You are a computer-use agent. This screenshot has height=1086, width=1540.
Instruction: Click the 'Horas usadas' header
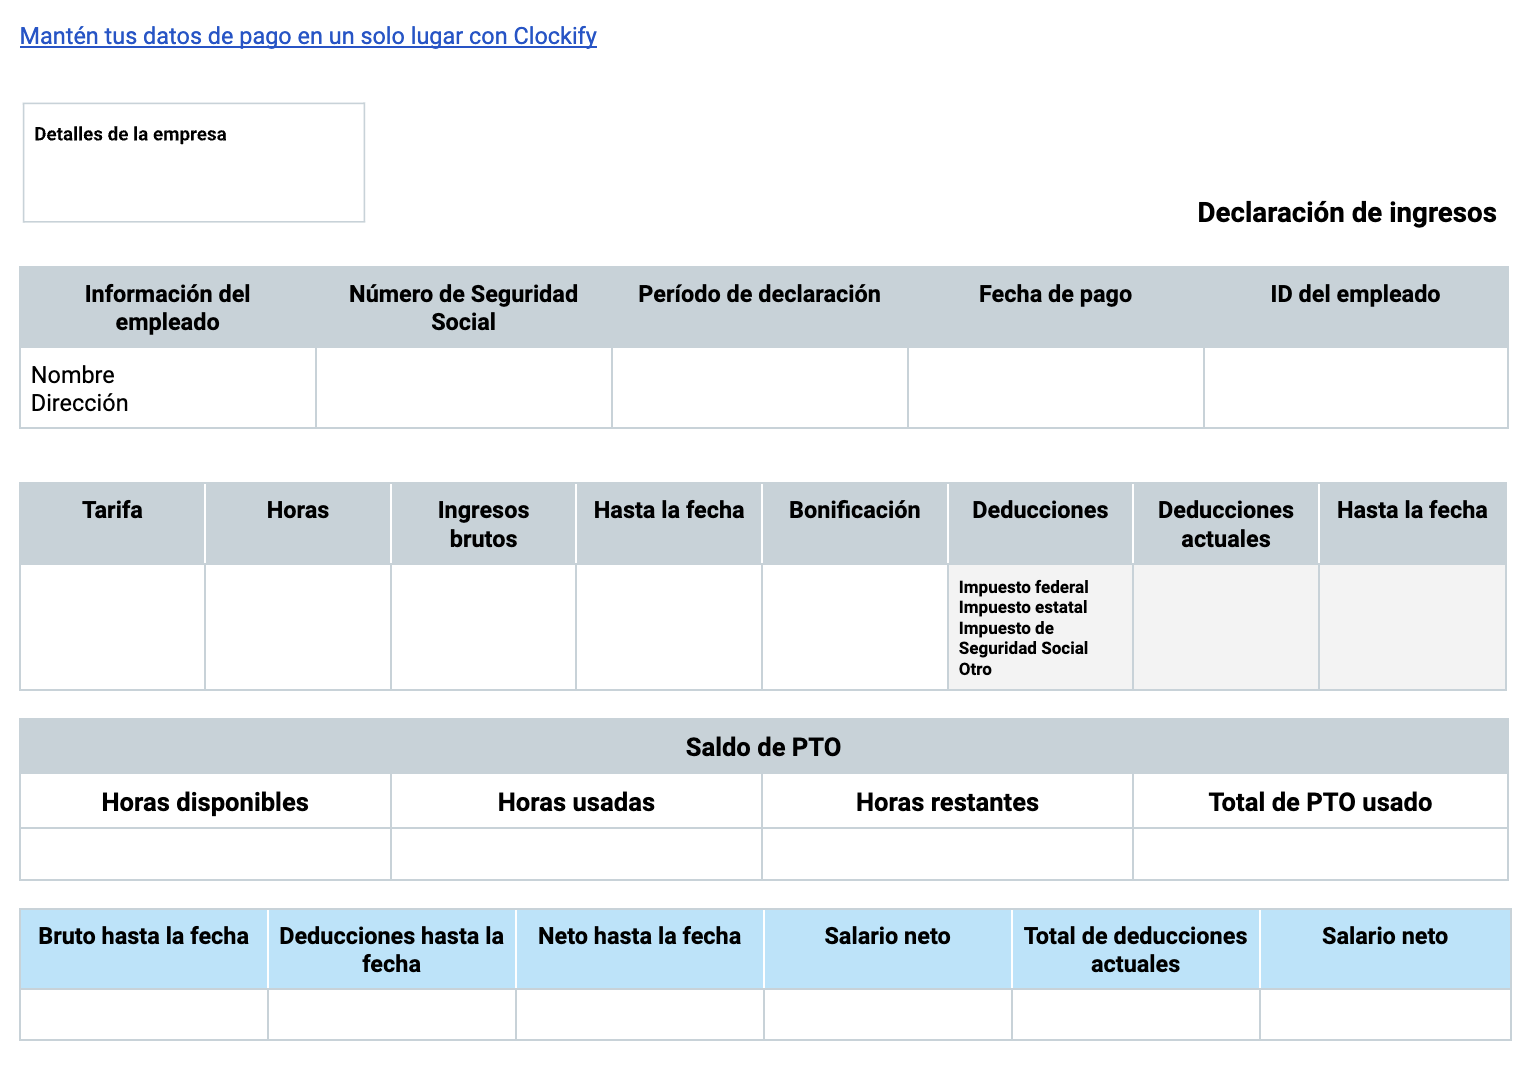coord(576,802)
